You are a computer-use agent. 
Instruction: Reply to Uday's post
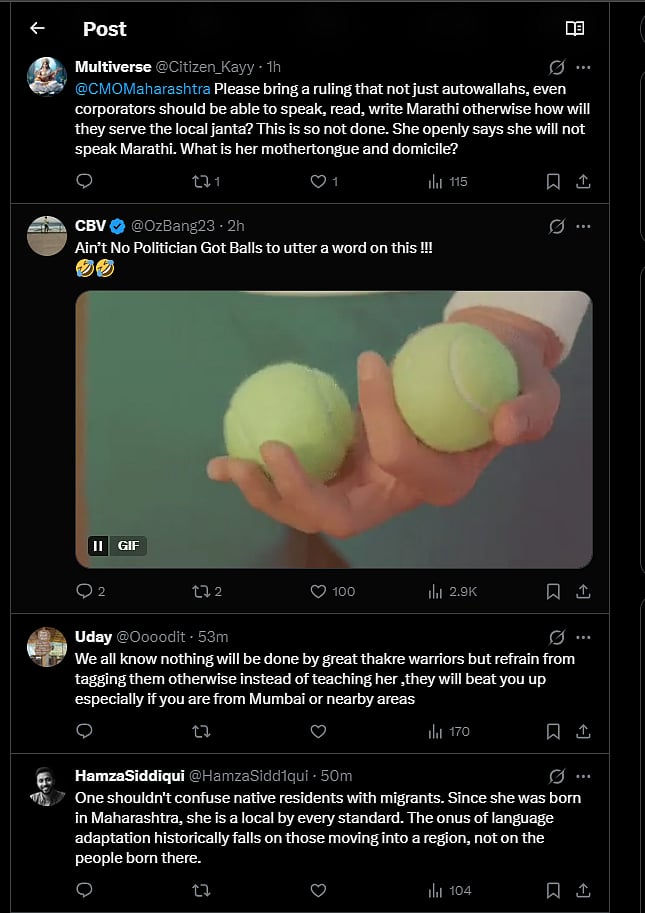point(85,731)
